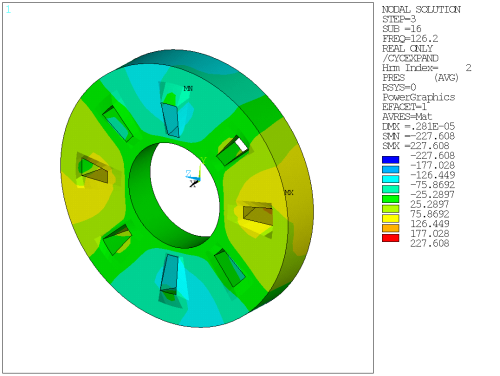500x376 pixels.
Task: Click the yellow-green swatch next to 25.2897
Action: tap(390, 209)
